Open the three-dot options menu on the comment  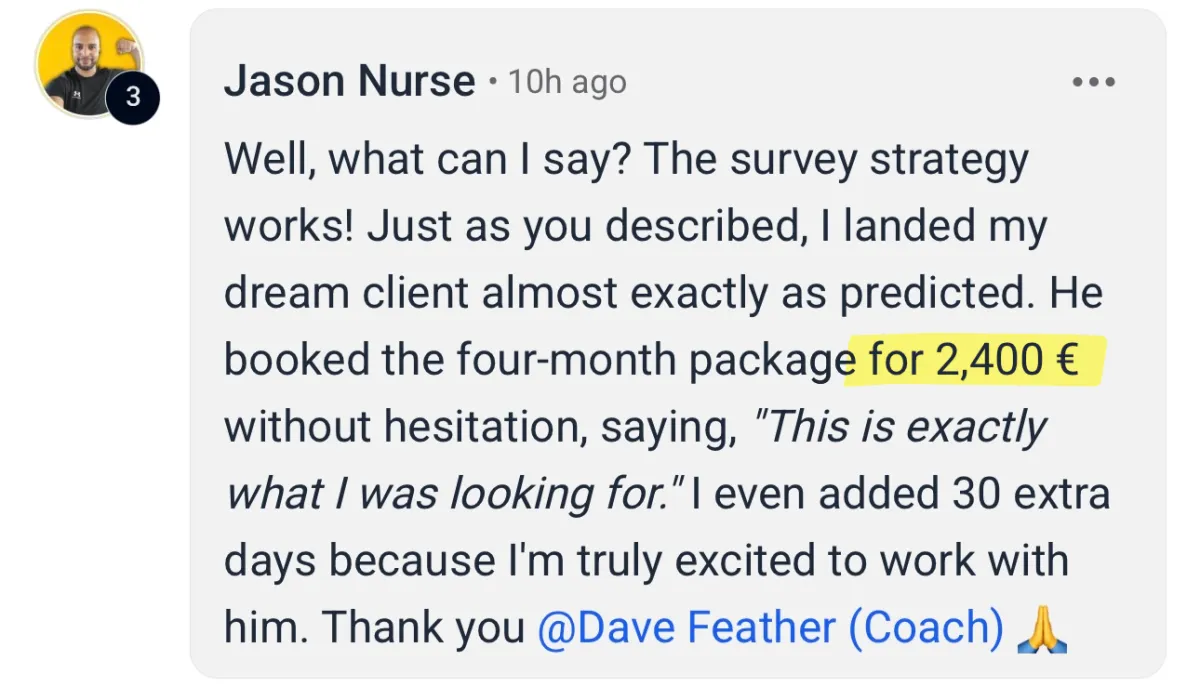click(x=1093, y=83)
